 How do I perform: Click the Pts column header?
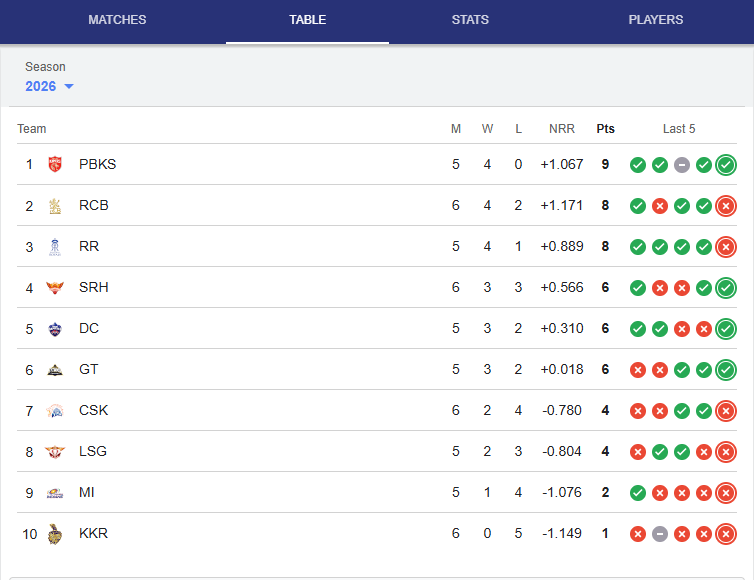605,129
